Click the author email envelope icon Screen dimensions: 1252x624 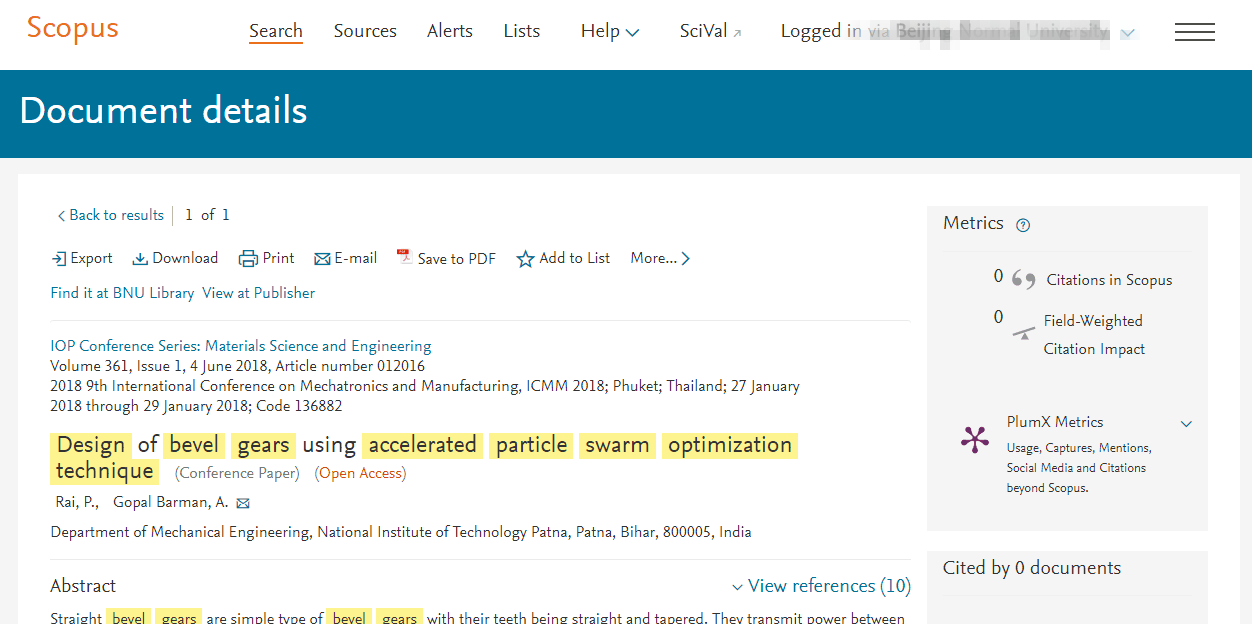pos(242,503)
